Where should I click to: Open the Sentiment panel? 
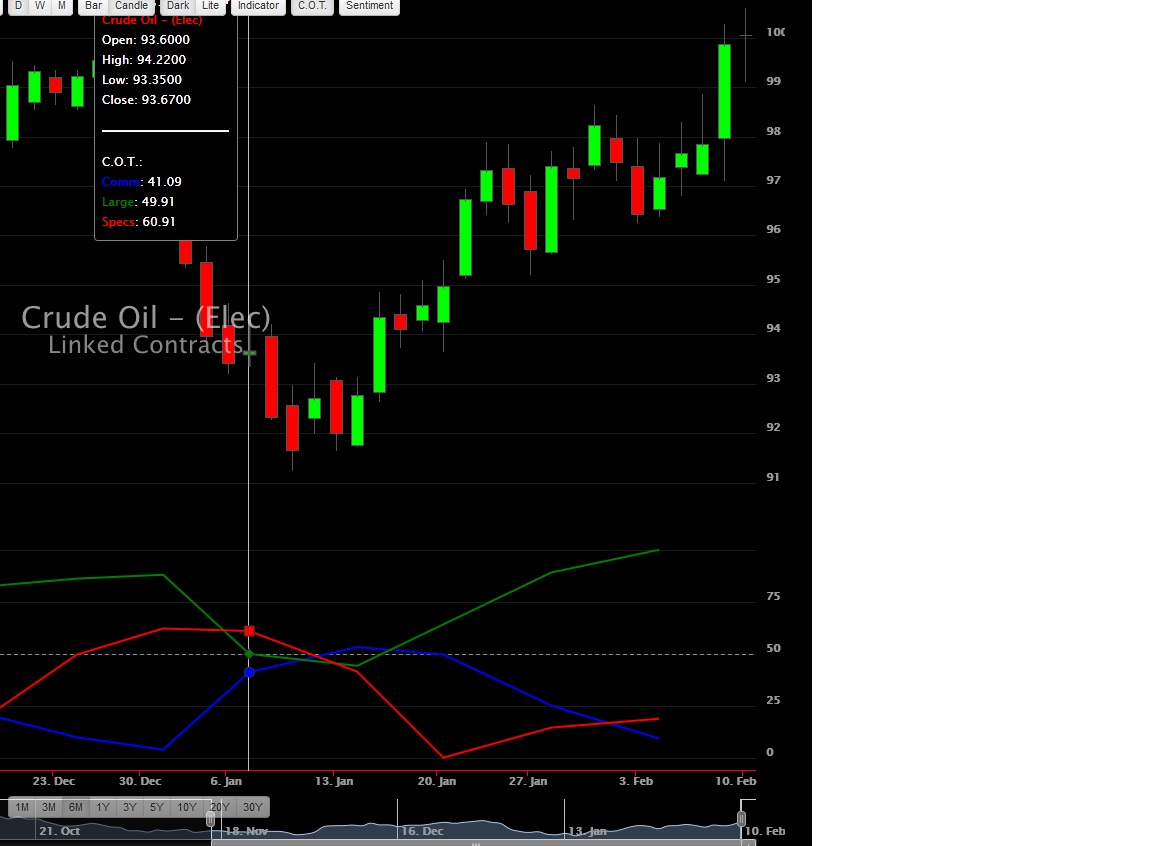369,6
